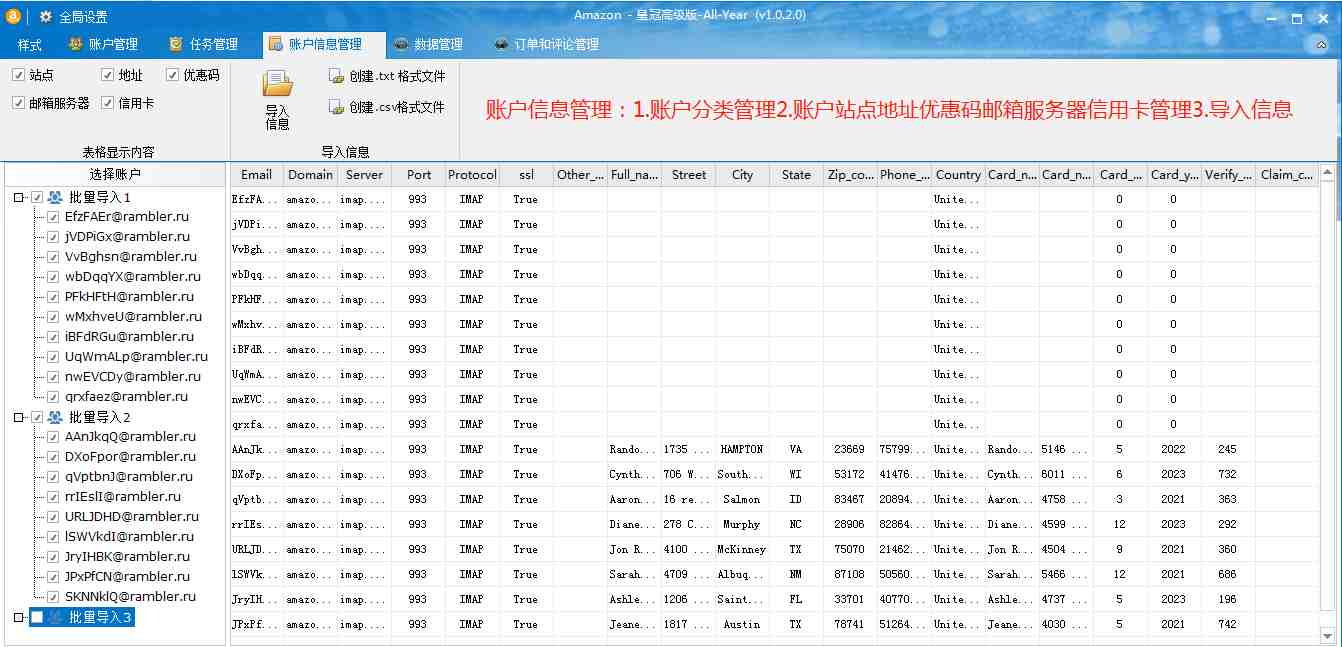Click the 导入信息 folder import icon
The height and width of the screenshot is (647, 1342).
(x=277, y=84)
